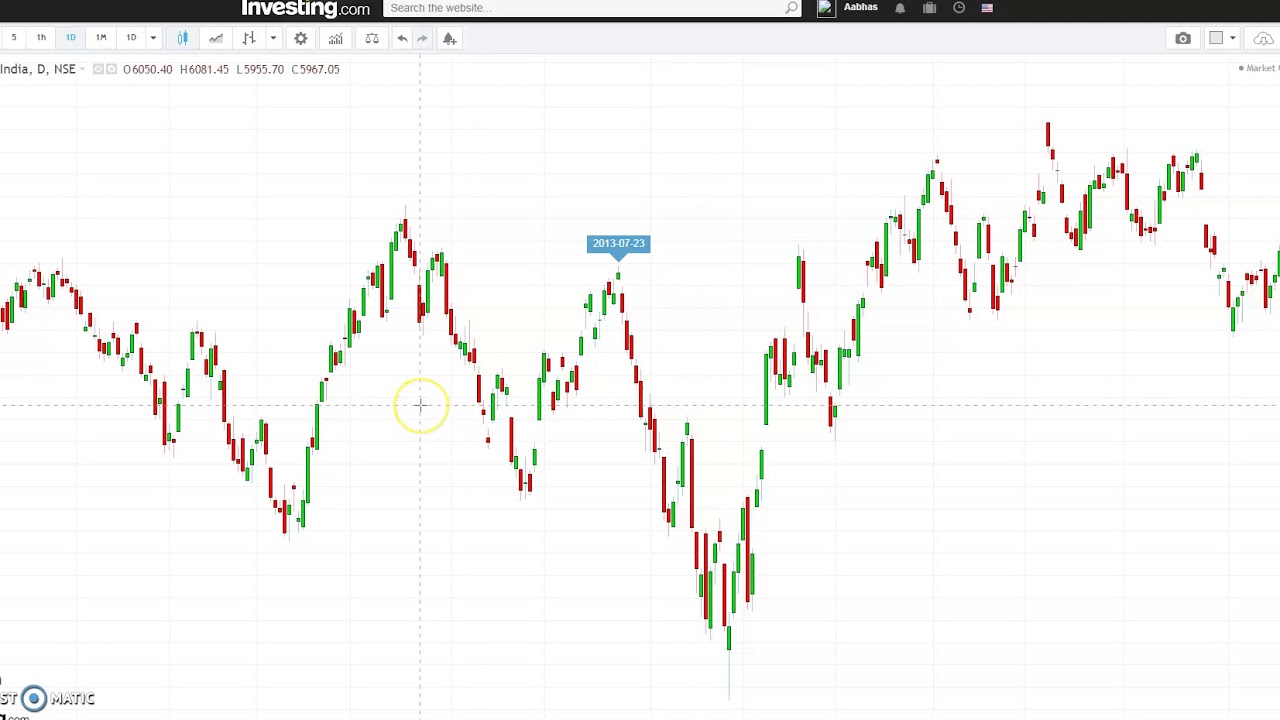Open chart properties gear icon
This screenshot has width=1280, height=720.
[301, 38]
